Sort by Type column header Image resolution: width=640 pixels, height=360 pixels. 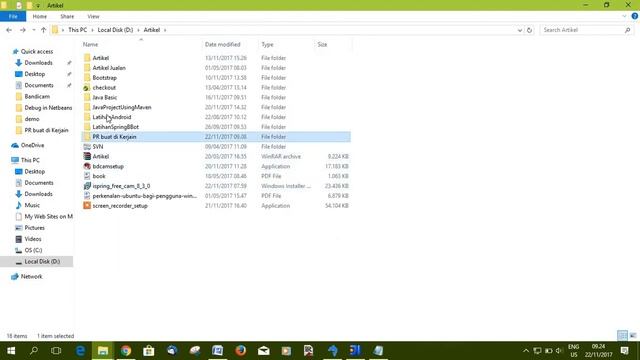[267, 44]
